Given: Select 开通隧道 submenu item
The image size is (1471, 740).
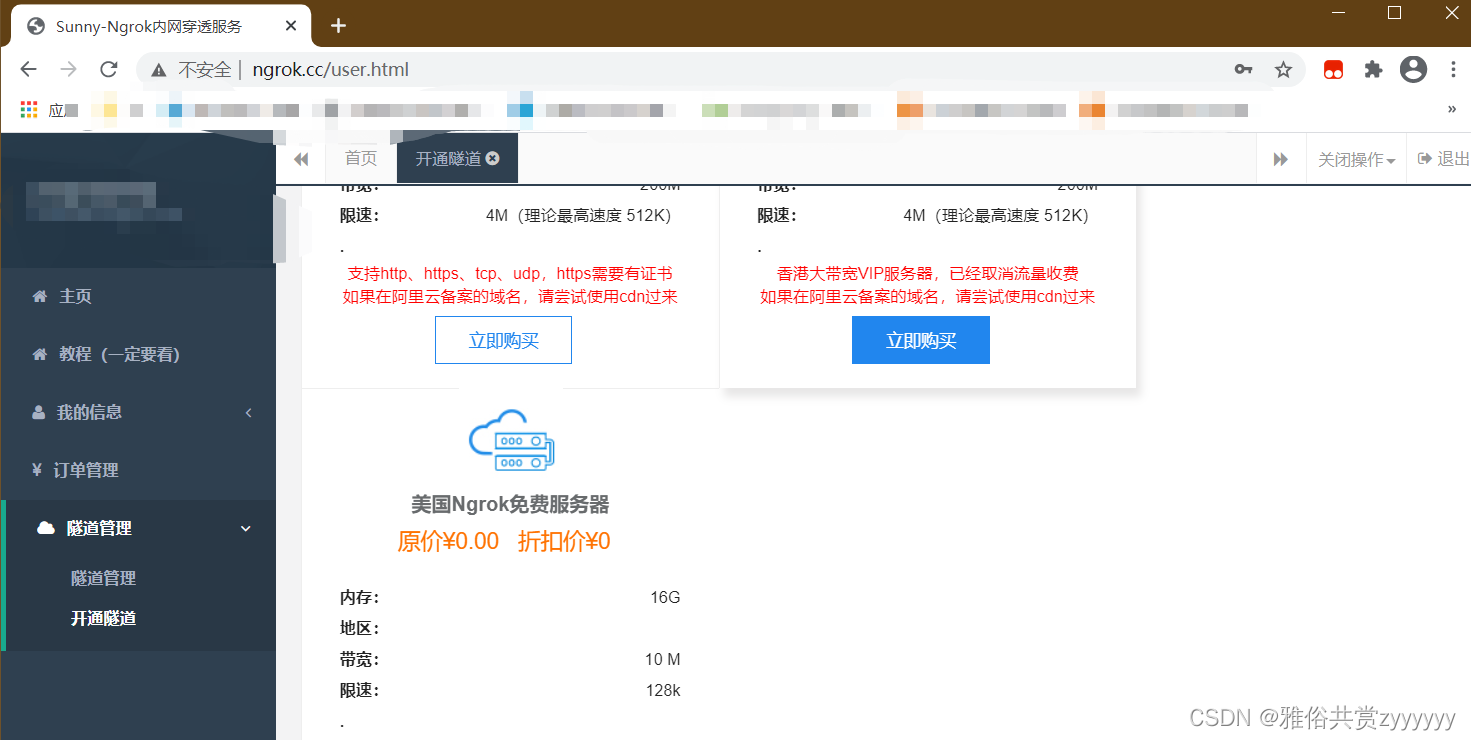Looking at the screenshot, I should 103,618.
